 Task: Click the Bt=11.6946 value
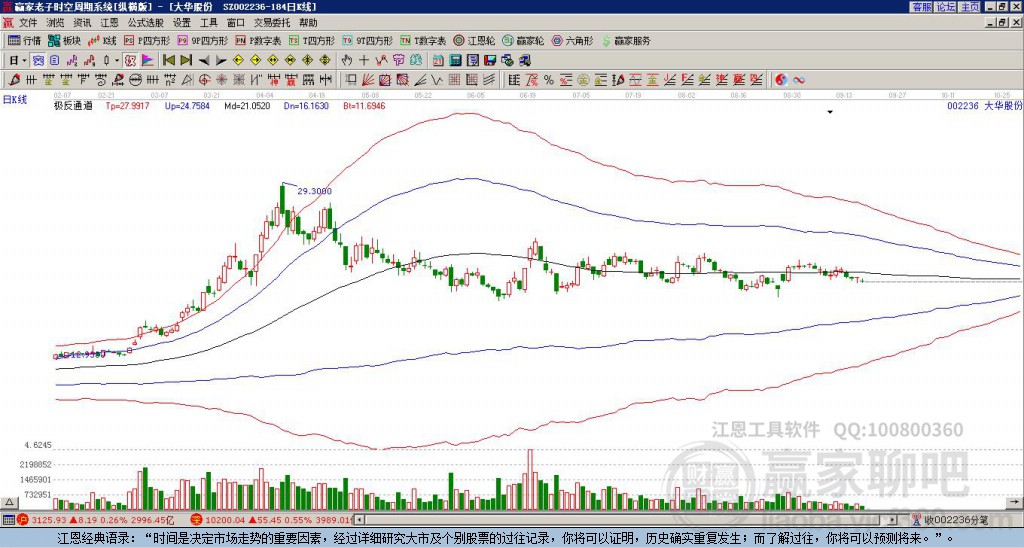[364, 105]
